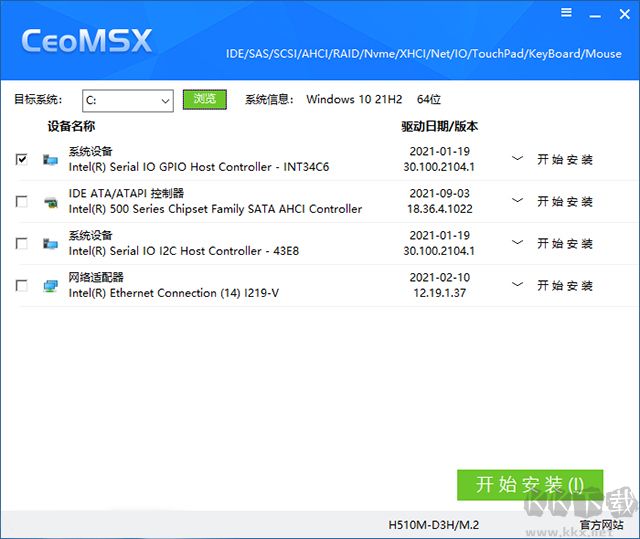
Task: Click the H510M-D3H/M.2 motherboard model text
Action: coord(433,525)
